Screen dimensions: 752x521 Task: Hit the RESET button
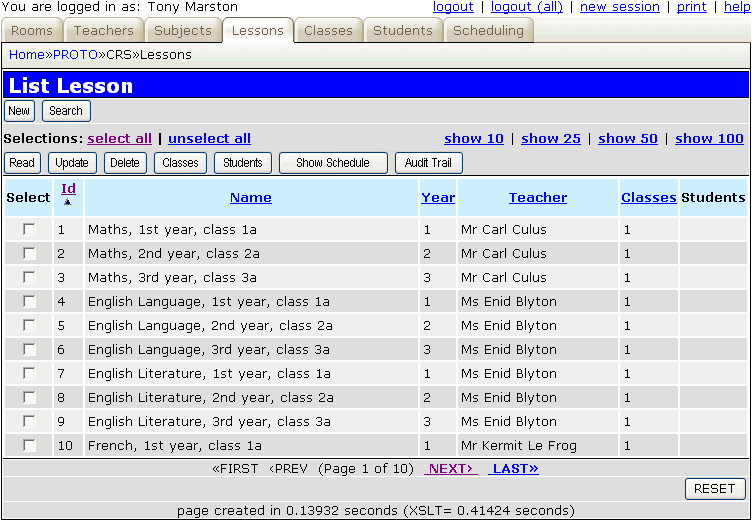(715, 489)
